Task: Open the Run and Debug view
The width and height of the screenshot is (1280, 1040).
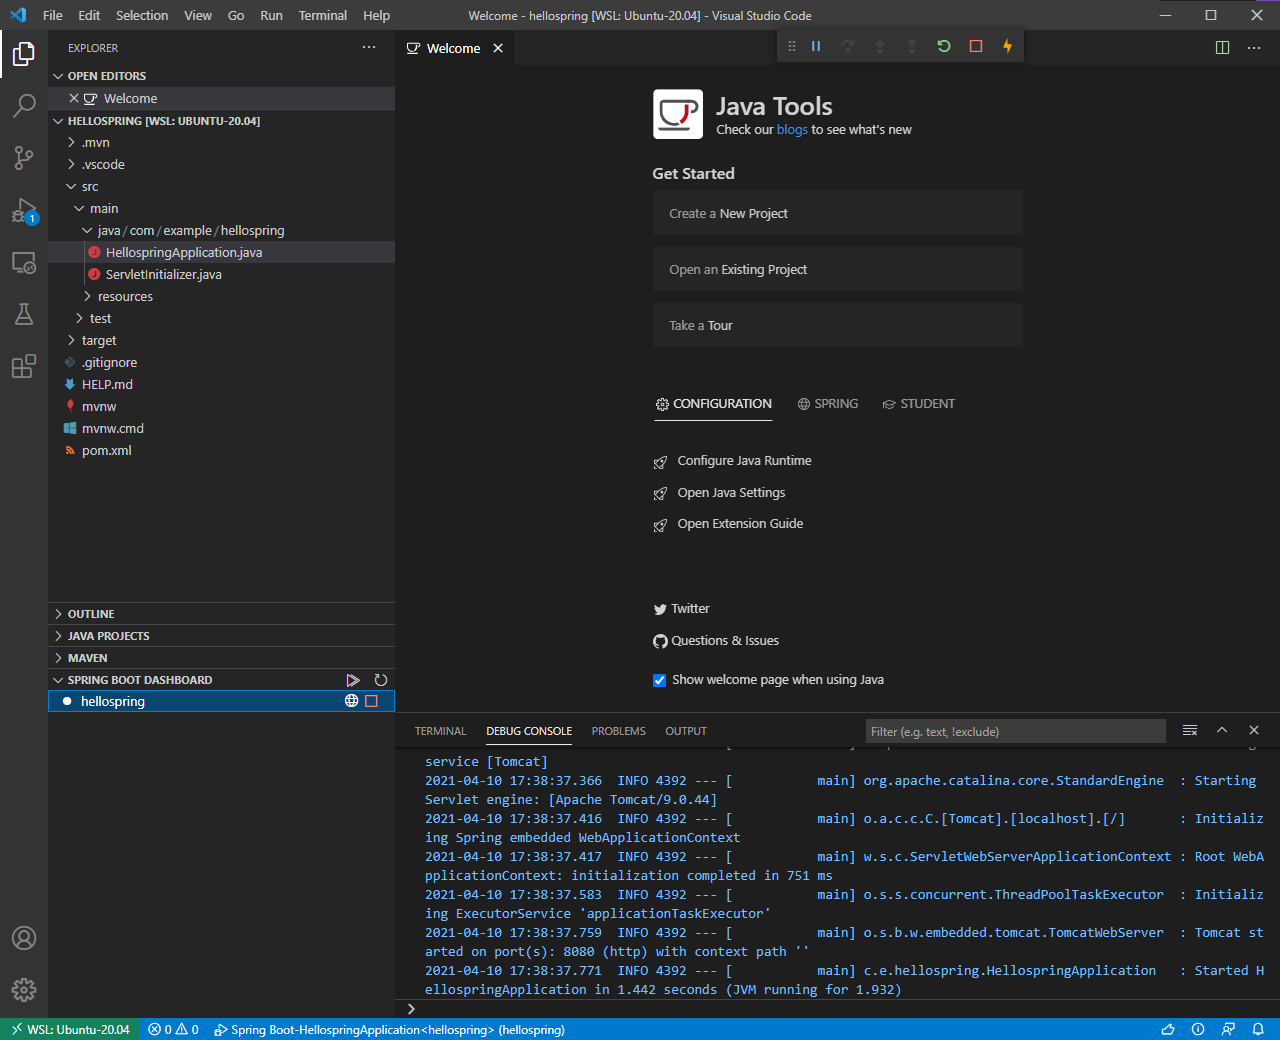Action: tap(24, 210)
